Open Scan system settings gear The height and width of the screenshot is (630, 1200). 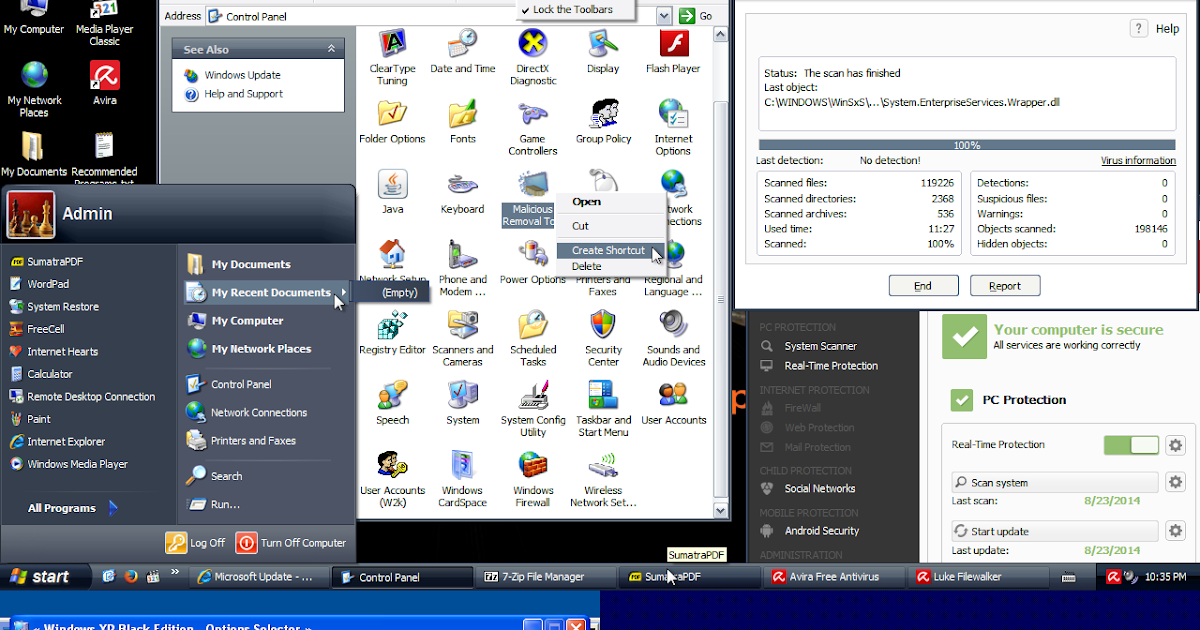(x=1176, y=482)
